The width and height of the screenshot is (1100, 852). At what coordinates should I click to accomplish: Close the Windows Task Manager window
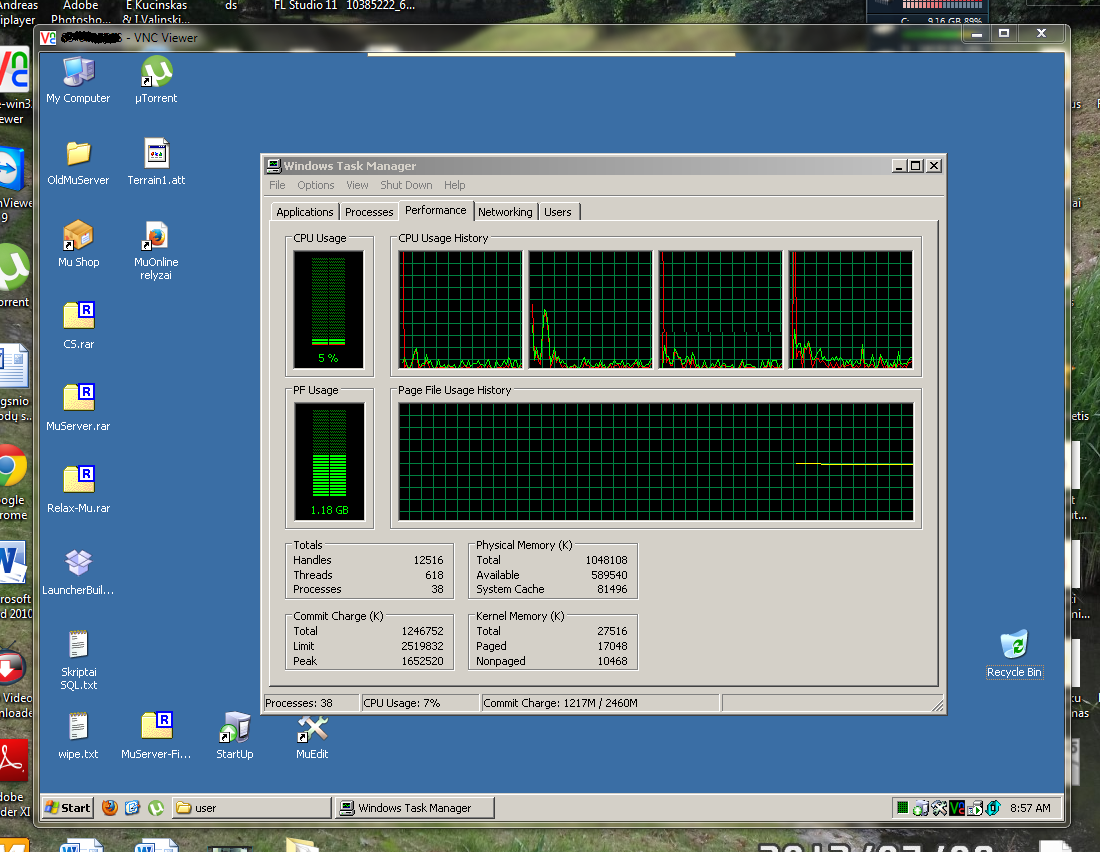[934, 166]
